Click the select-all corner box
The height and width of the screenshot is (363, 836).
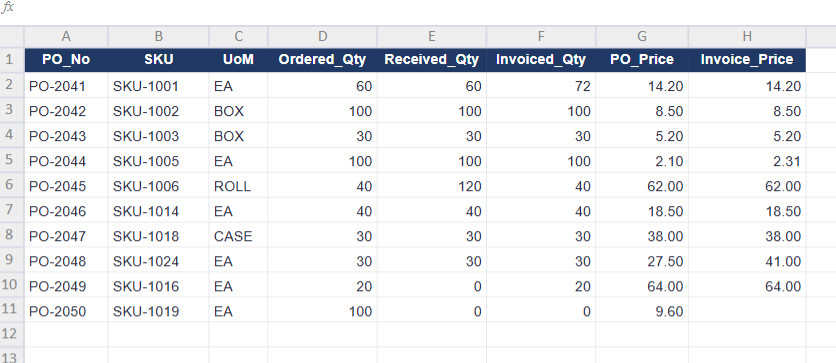tap(12, 36)
